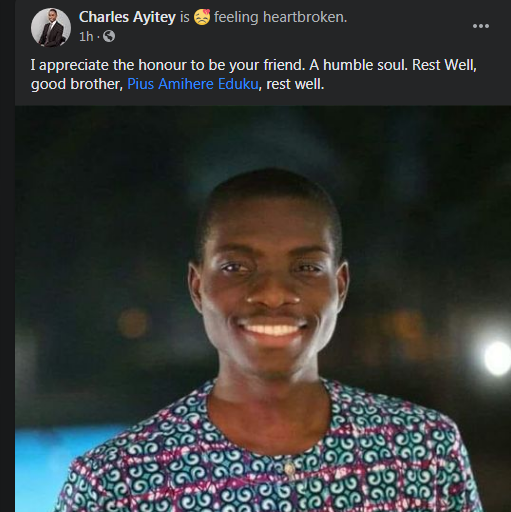Viewport: 511px width, 512px height.
Task: Click the globe public audience icon
Action: (109, 36)
